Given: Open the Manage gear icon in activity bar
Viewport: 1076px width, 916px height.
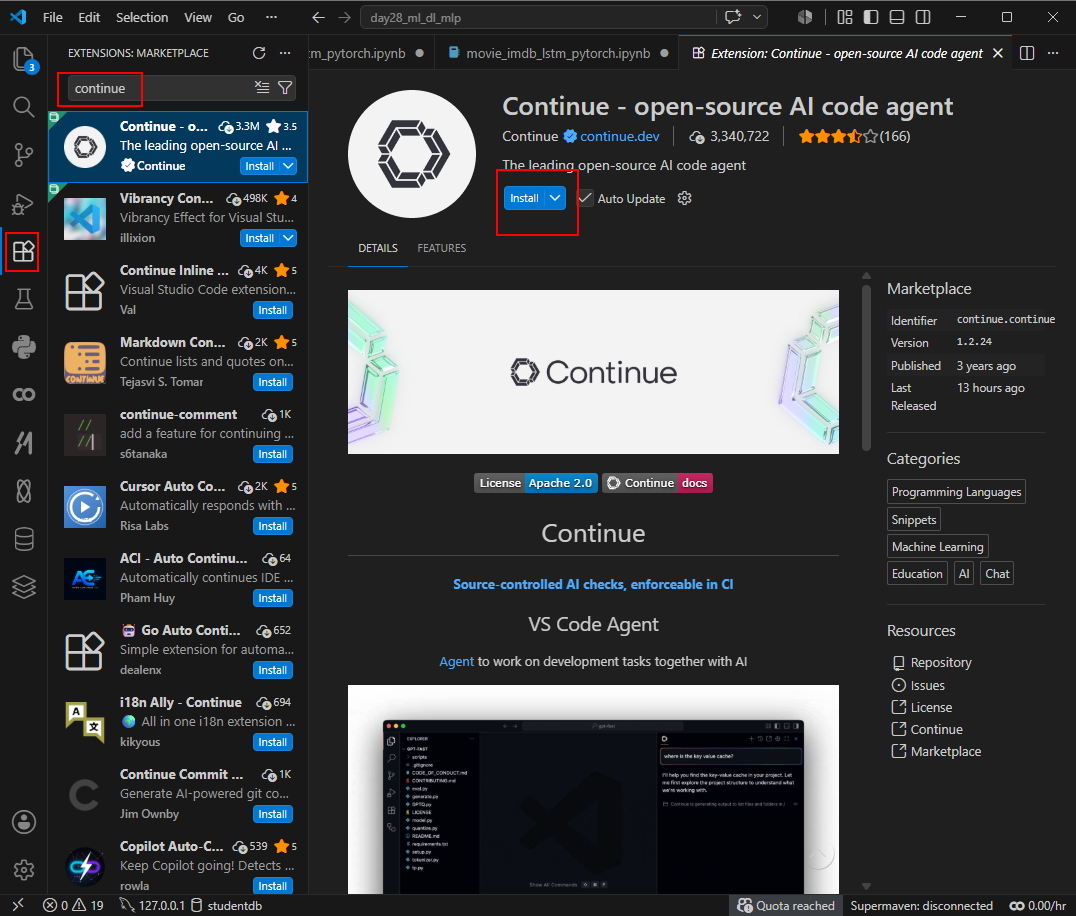Looking at the screenshot, I should [x=23, y=870].
